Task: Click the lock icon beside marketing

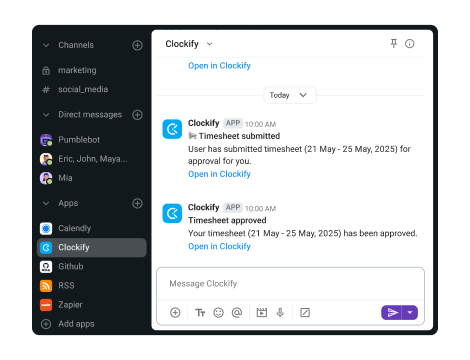Action: [x=46, y=71]
